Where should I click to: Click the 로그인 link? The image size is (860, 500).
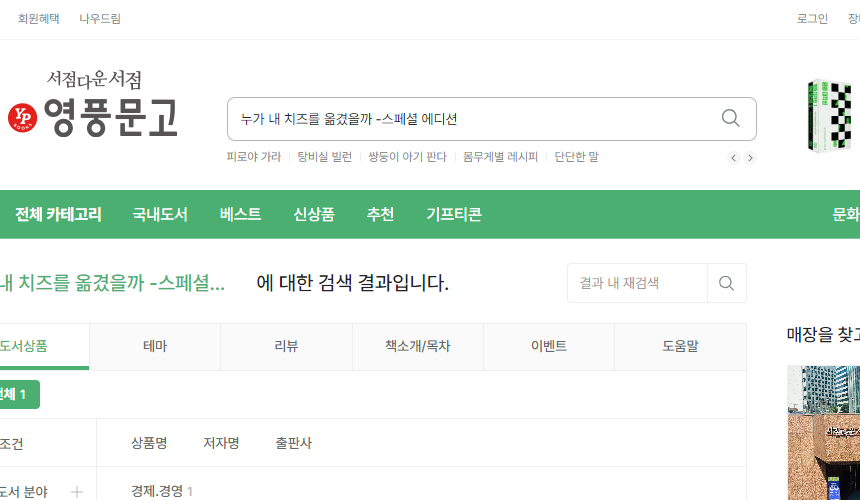pos(812,19)
